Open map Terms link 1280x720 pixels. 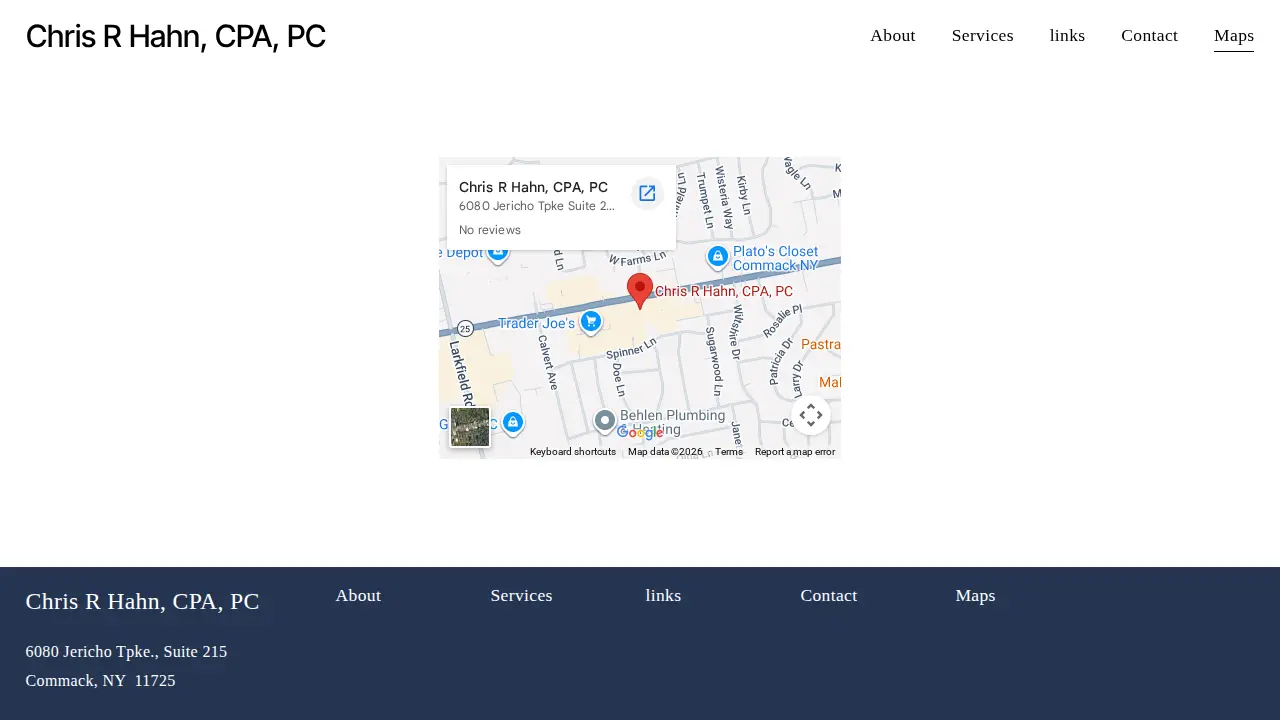click(729, 452)
